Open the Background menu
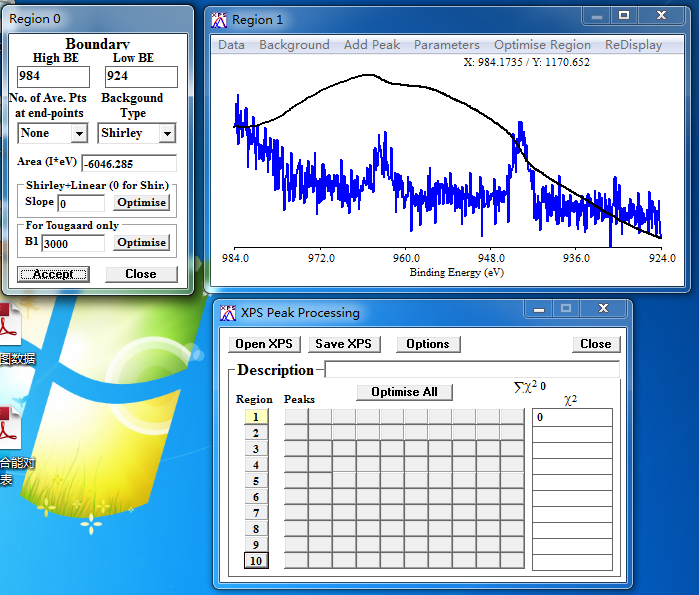The height and width of the screenshot is (595, 699). pos(294,45)
